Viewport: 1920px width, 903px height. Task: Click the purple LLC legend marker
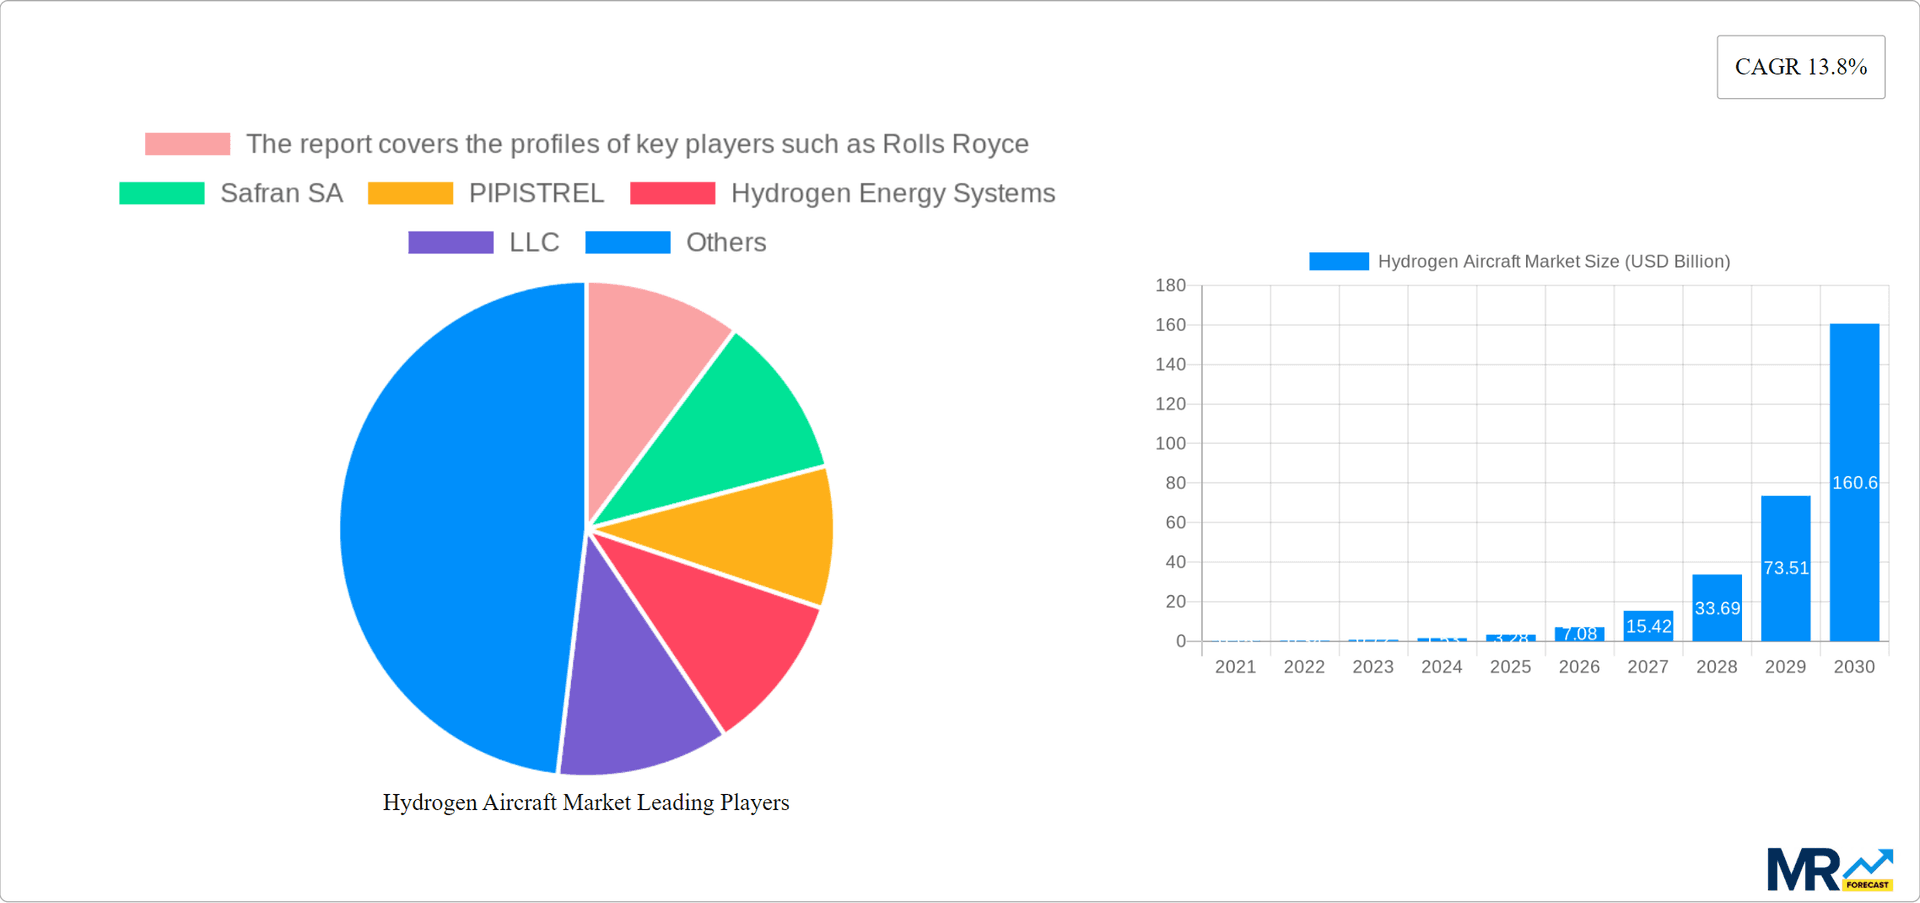pos(449,241)
